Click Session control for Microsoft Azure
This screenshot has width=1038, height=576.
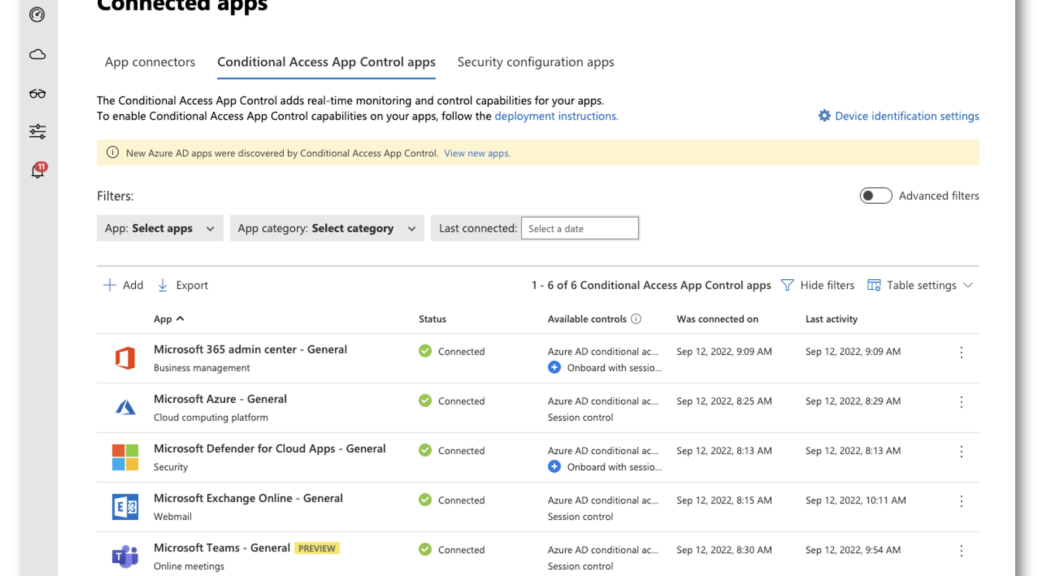(x=580, y=418)
